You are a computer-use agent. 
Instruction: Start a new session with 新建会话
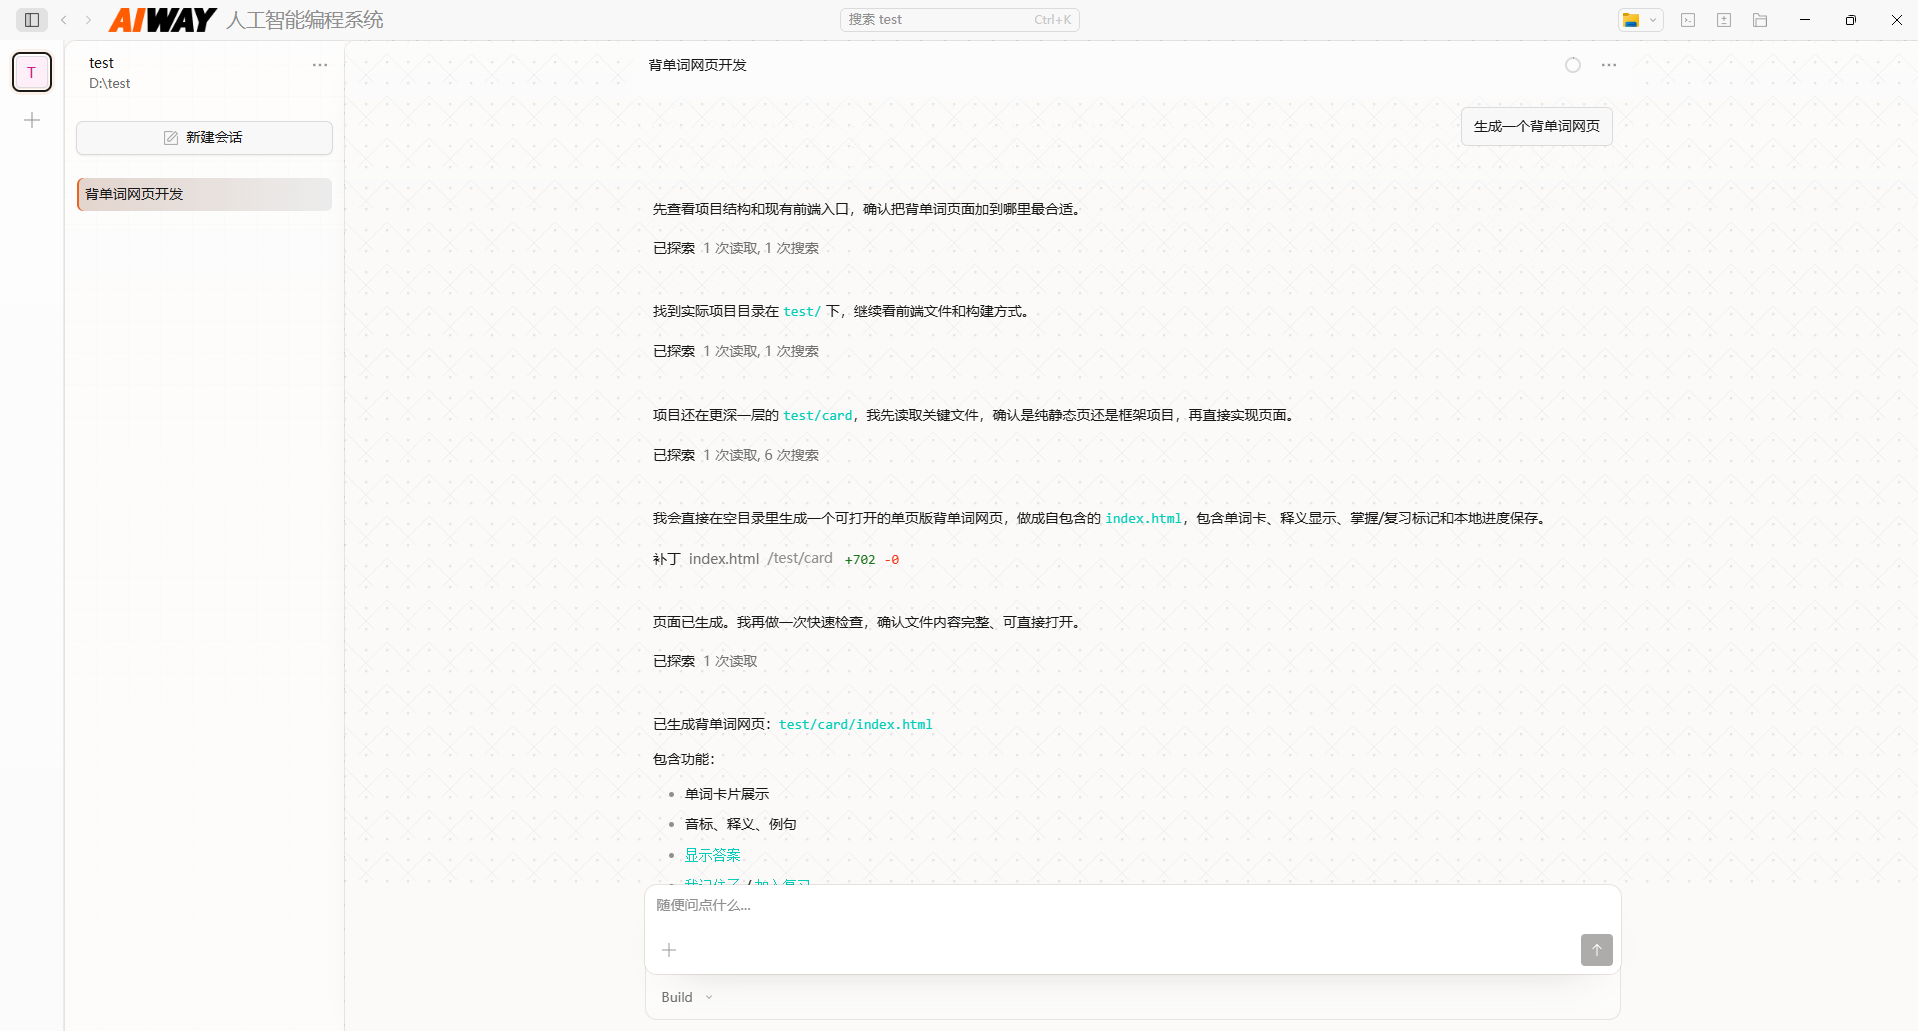(x=204, y=138)
